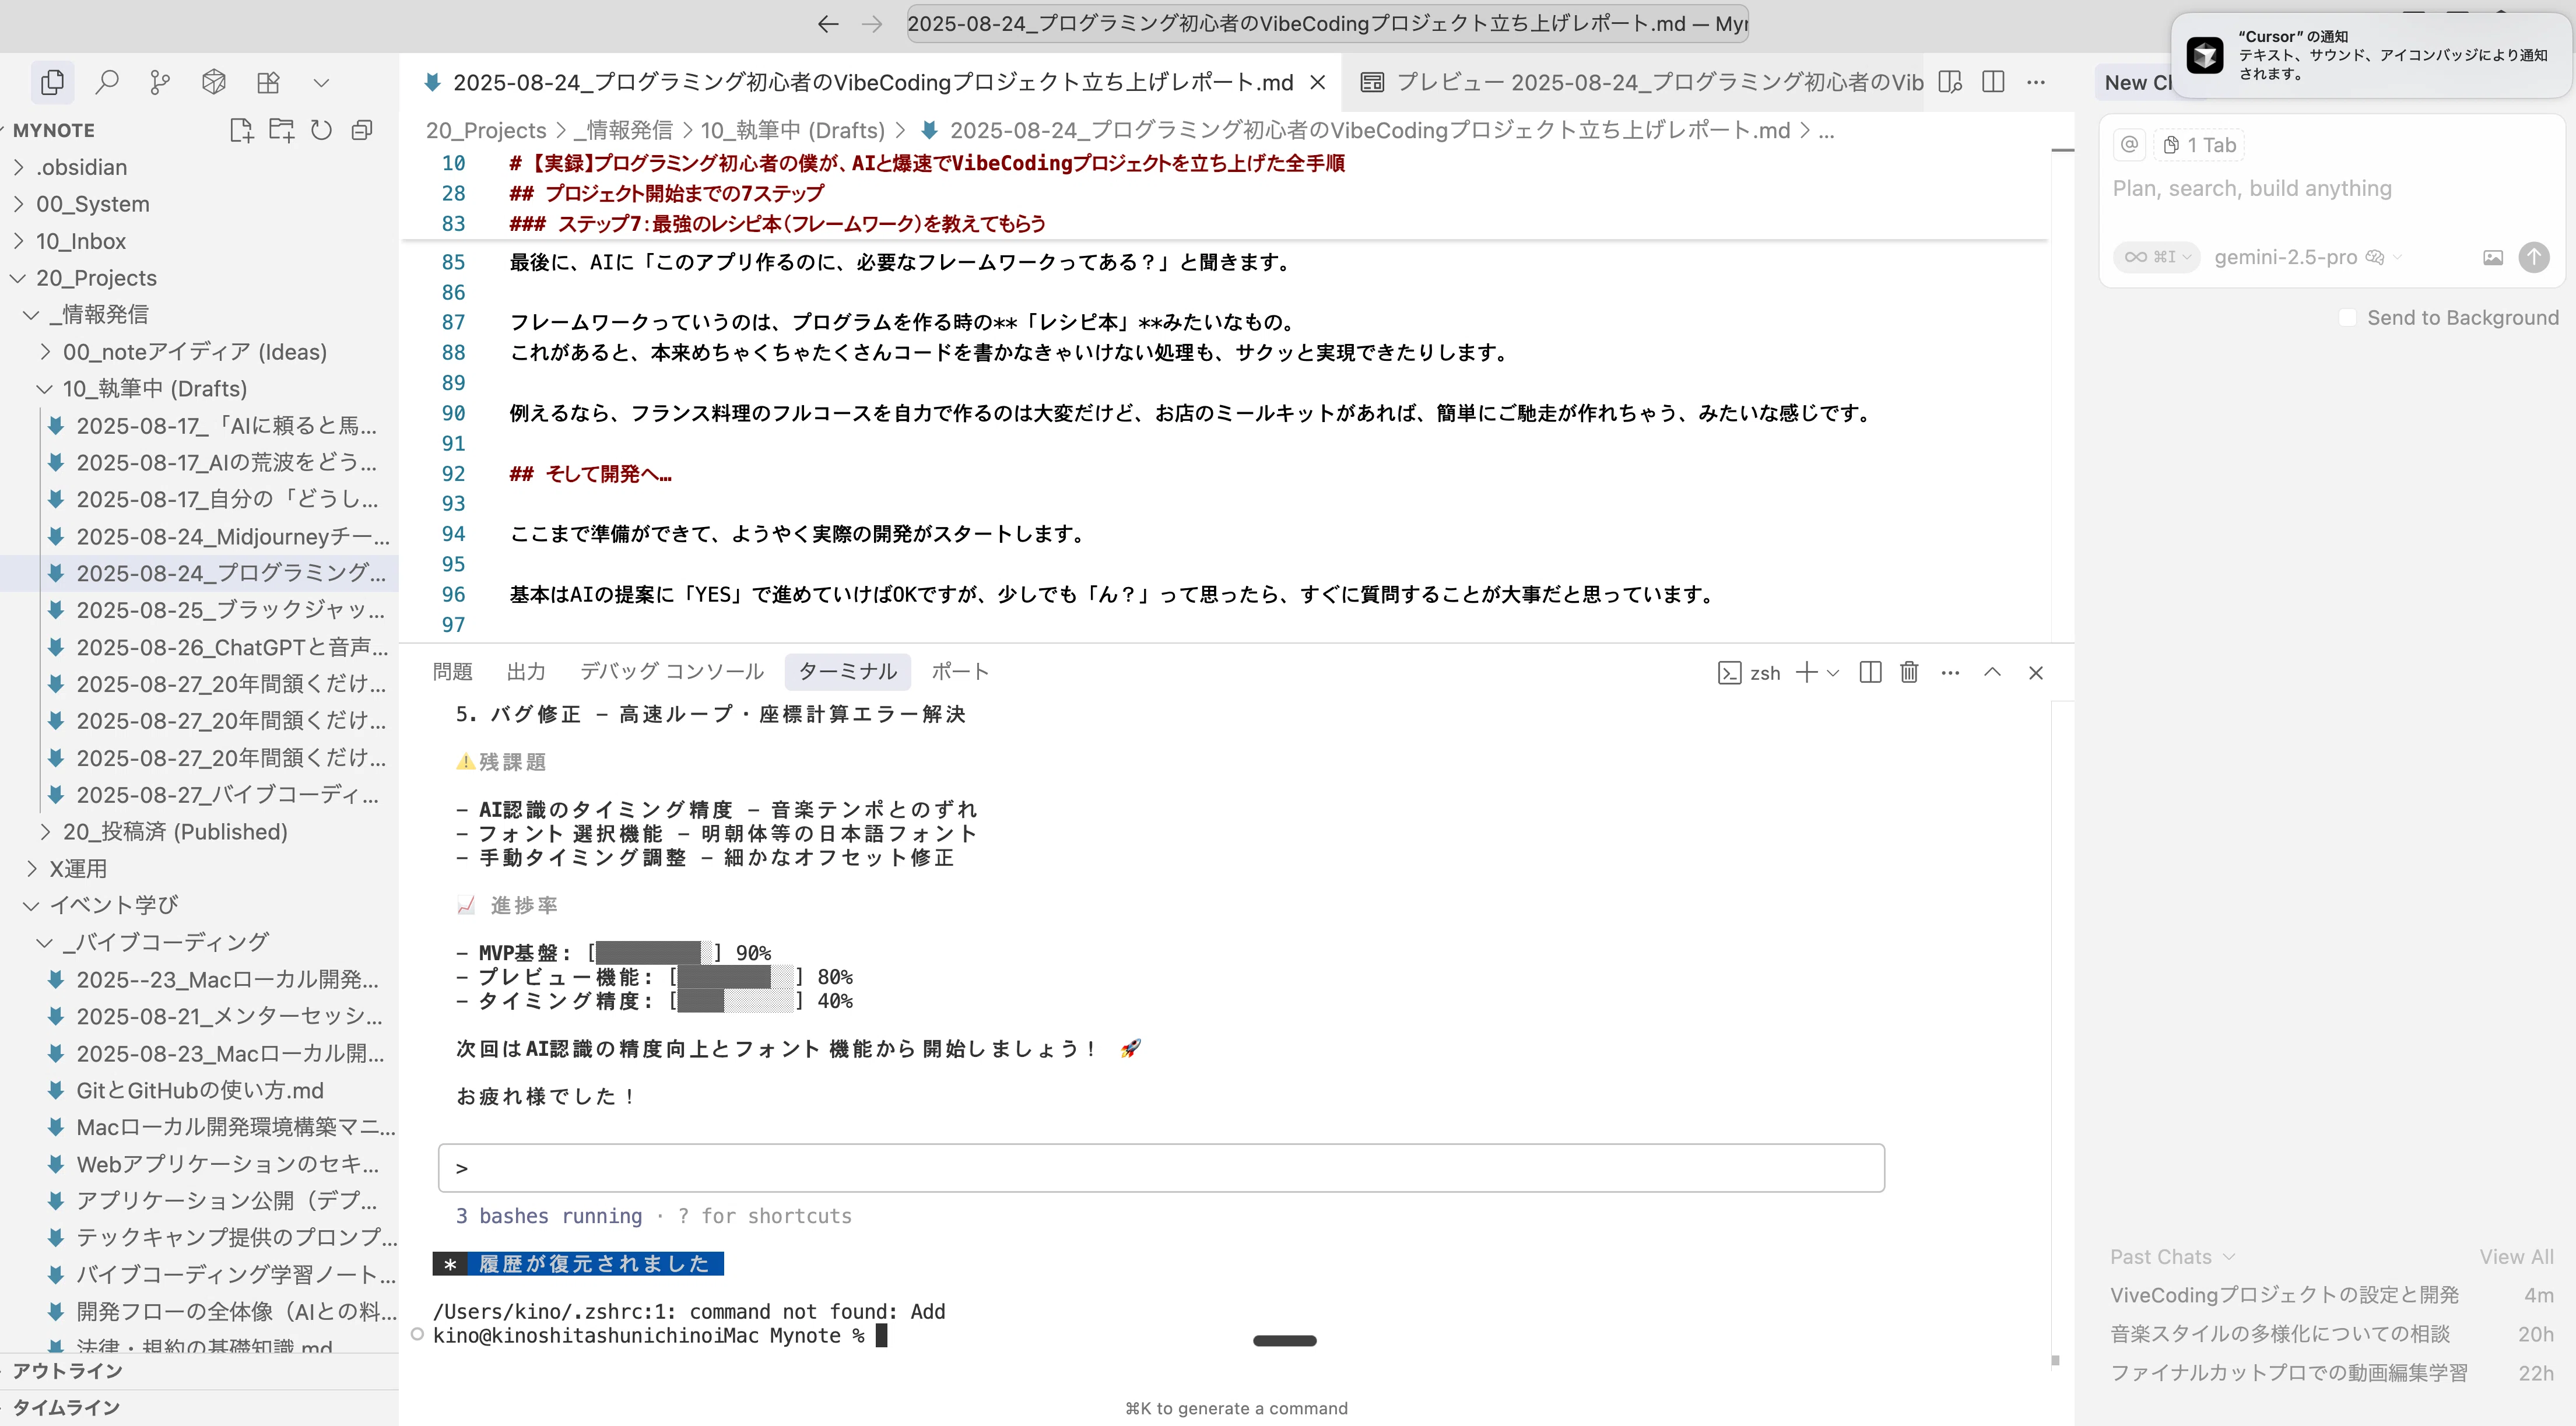The image size is (2576, 1426).
Task: Open the agent mode selector dropdown
Action: (2156, 257)
